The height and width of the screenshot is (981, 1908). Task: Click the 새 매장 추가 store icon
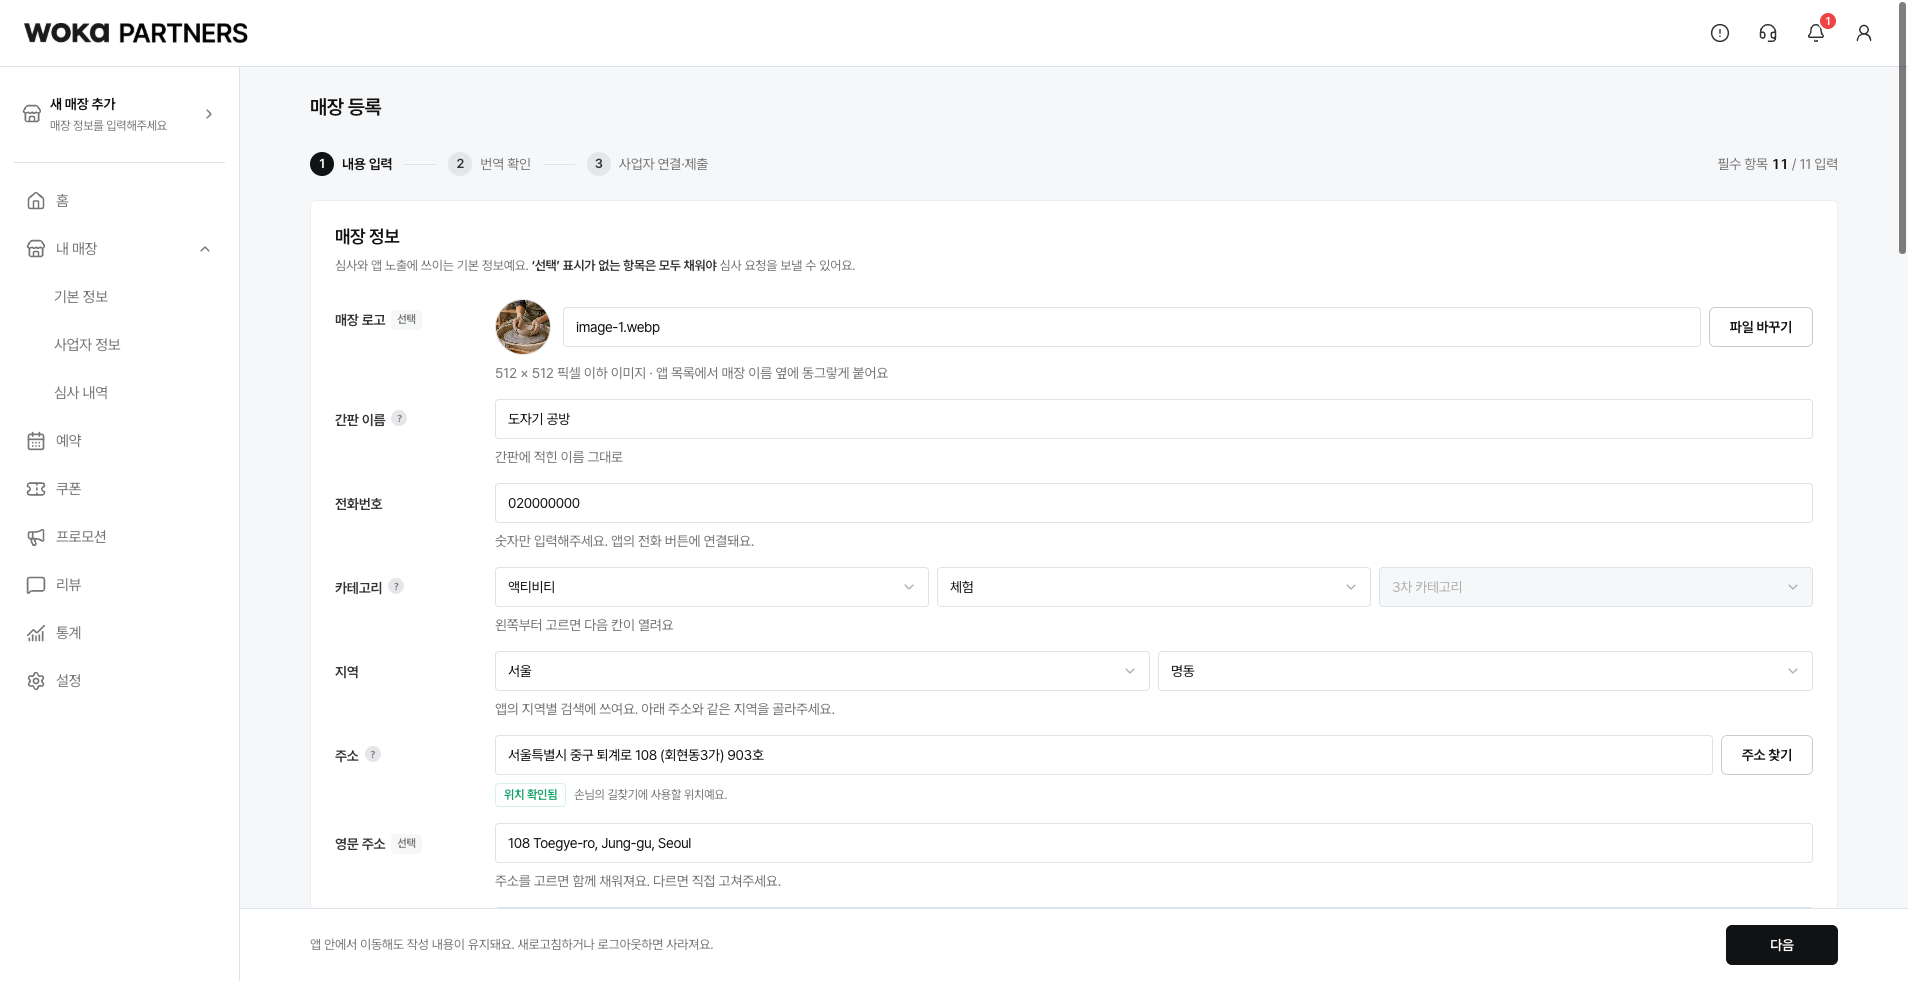pos(32,114)
